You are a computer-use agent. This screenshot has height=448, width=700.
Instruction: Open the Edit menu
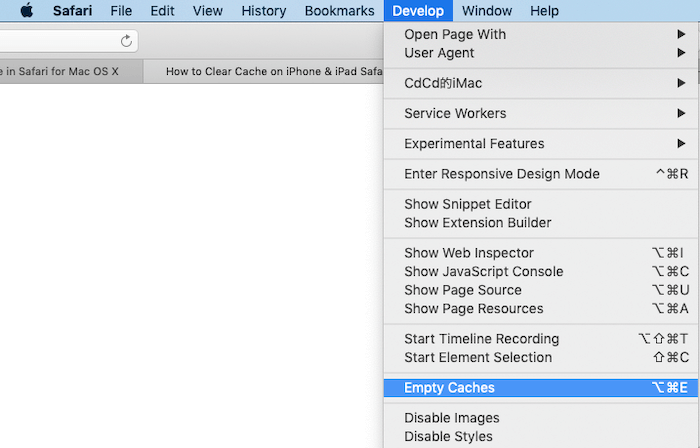162,11
